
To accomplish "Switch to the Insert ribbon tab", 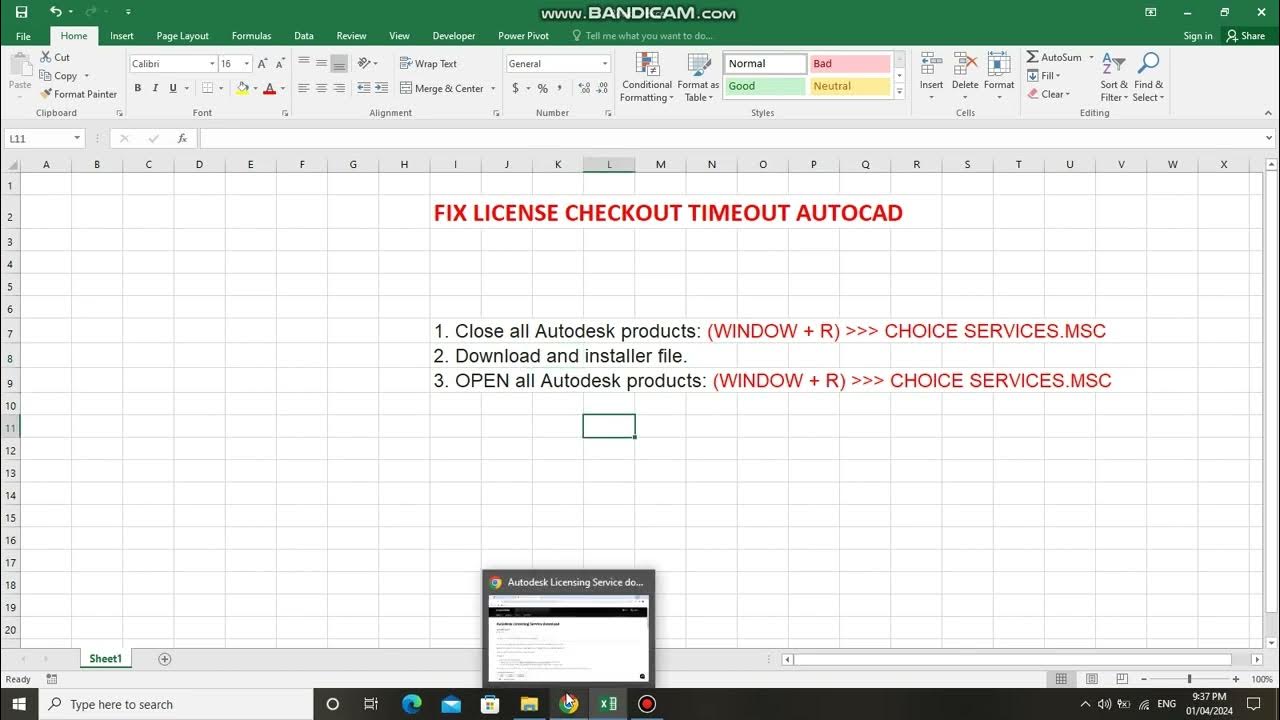I will point(122,36).
